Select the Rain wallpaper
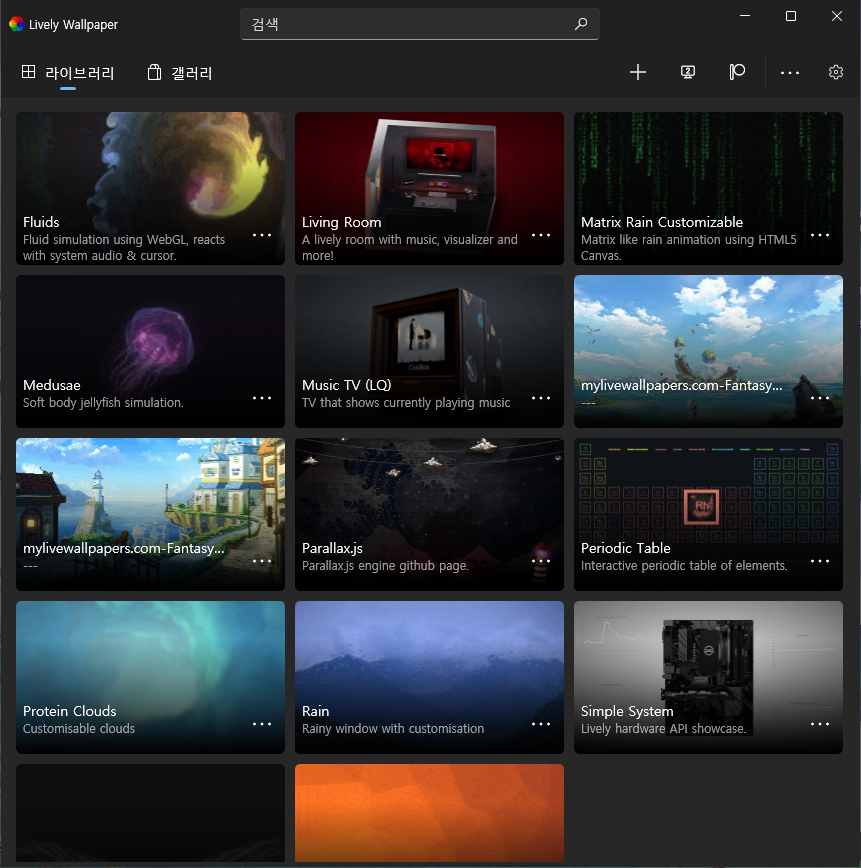The image size is (861, 868). pos(430,678)
